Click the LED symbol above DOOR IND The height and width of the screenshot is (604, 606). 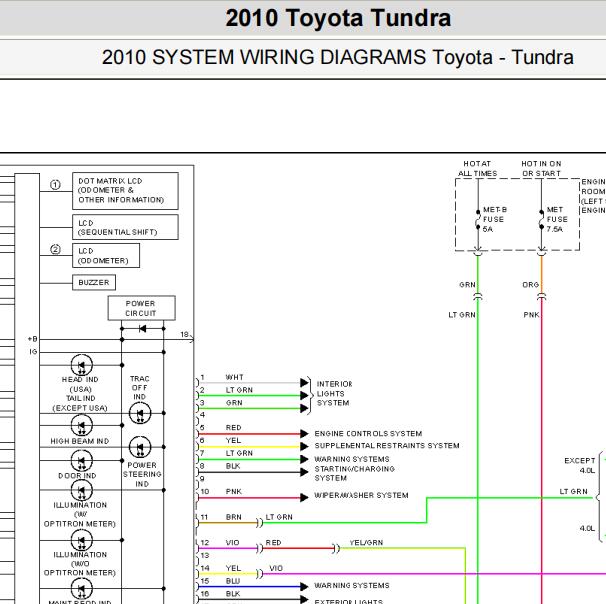(x=82, y=461)
